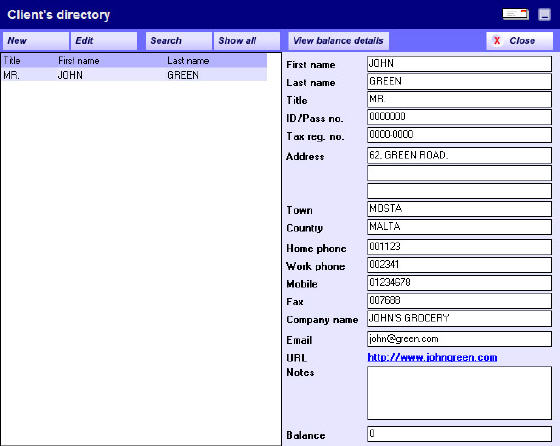This screenshot has height=446, width=560.
Task: Click the ID/Pass no. field
Action: coord(459,117)
